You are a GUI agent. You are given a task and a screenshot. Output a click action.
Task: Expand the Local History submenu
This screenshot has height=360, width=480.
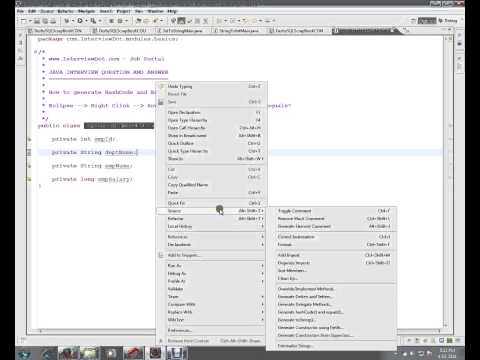(211, 226)
